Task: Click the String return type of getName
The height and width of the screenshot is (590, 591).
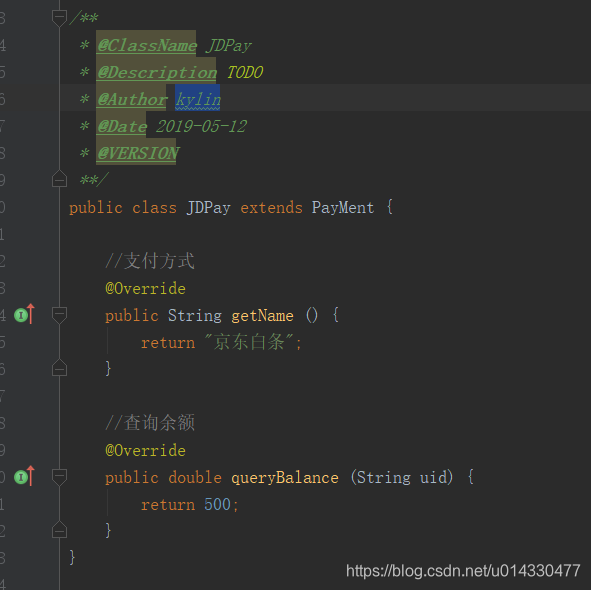Action: click(x=195, y=316)
